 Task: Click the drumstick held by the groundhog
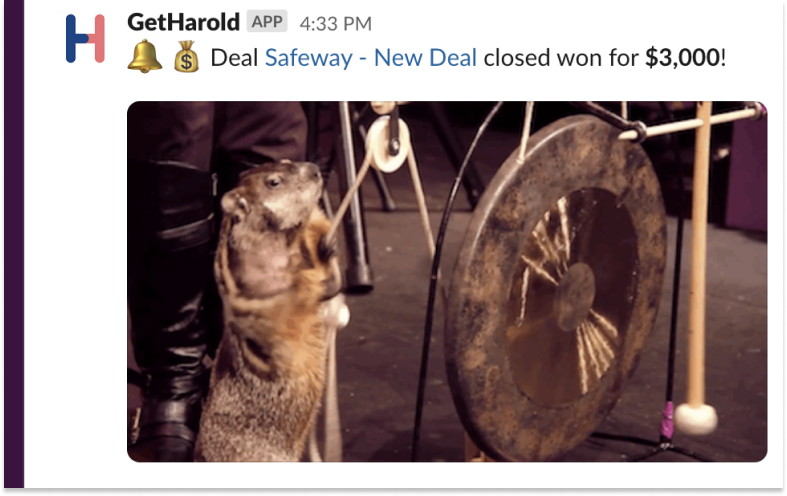[x=348, y=198]
